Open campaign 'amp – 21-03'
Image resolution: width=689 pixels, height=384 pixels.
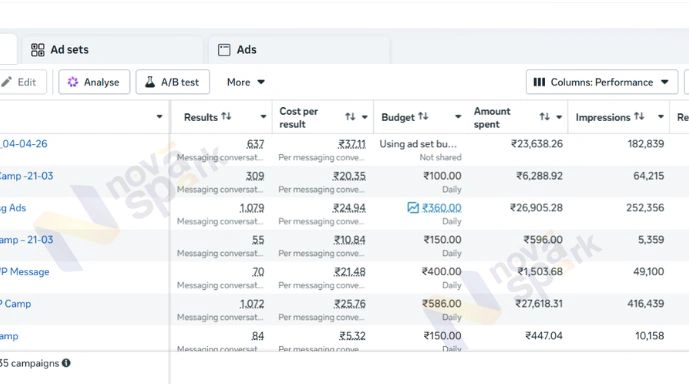[26, 240]
